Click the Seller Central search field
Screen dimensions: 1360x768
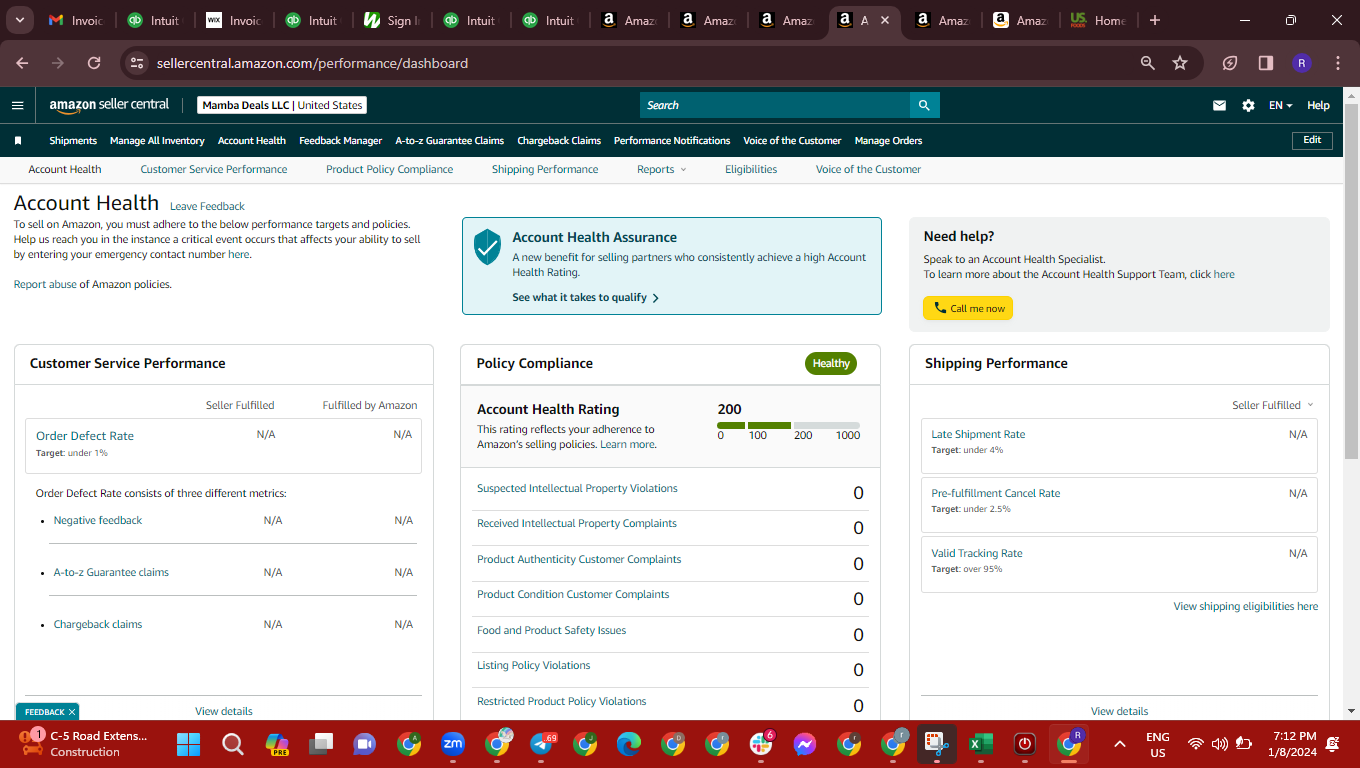(775, 105)
